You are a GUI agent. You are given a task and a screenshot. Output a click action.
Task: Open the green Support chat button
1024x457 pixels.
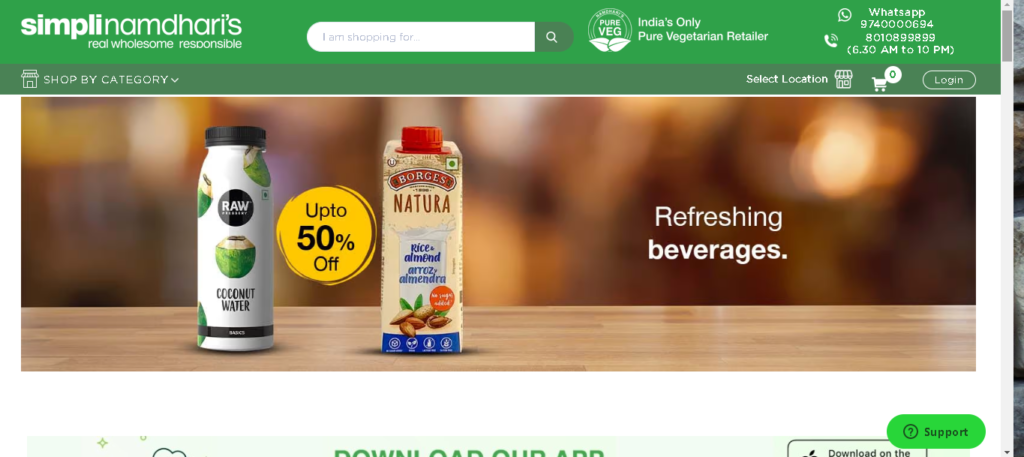pyautogui.click(x=936, y=432)
